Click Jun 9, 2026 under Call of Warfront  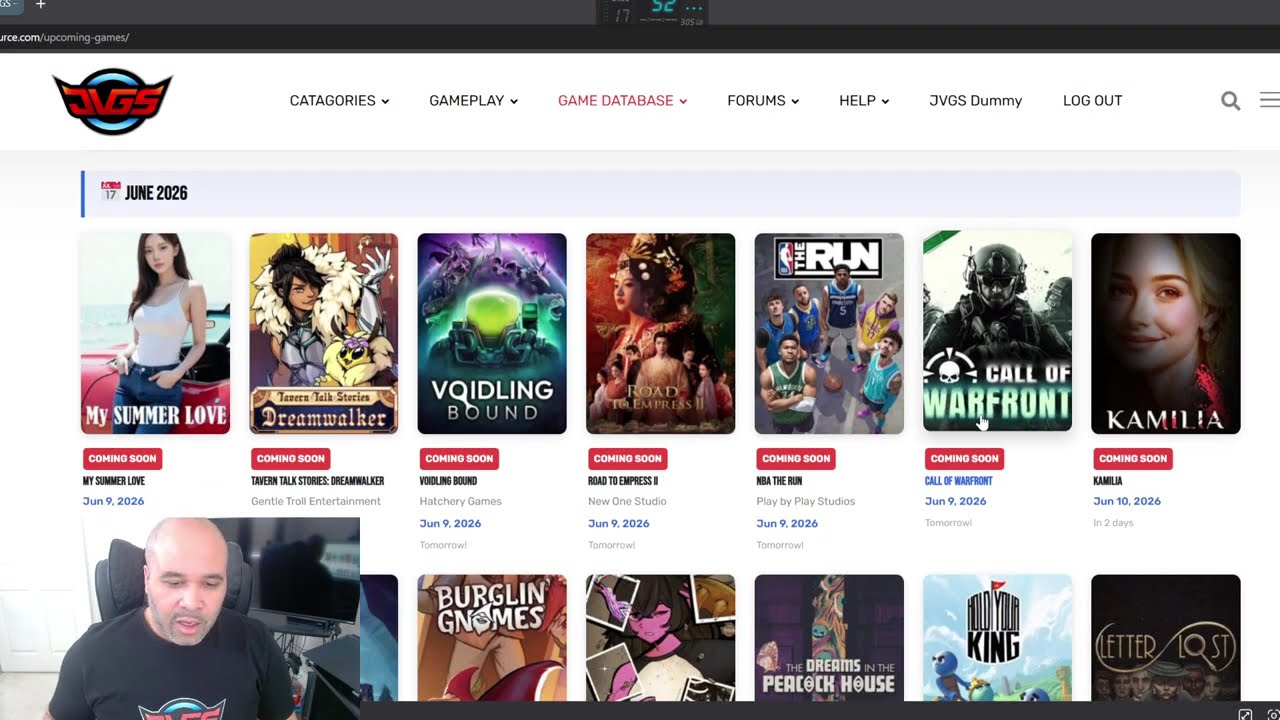(955, 501)
